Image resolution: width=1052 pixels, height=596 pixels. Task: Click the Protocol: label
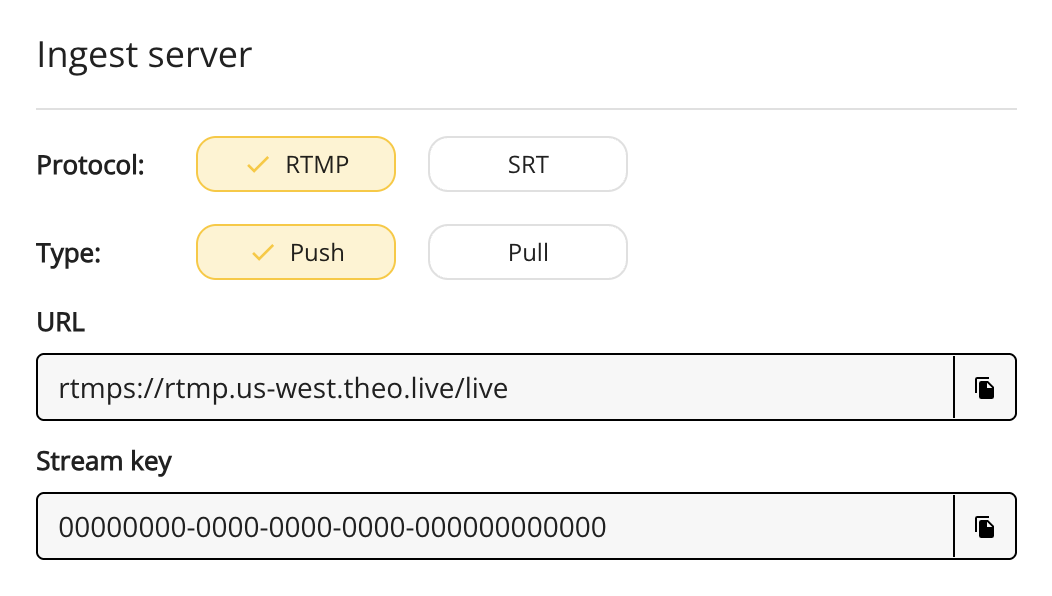91,165
